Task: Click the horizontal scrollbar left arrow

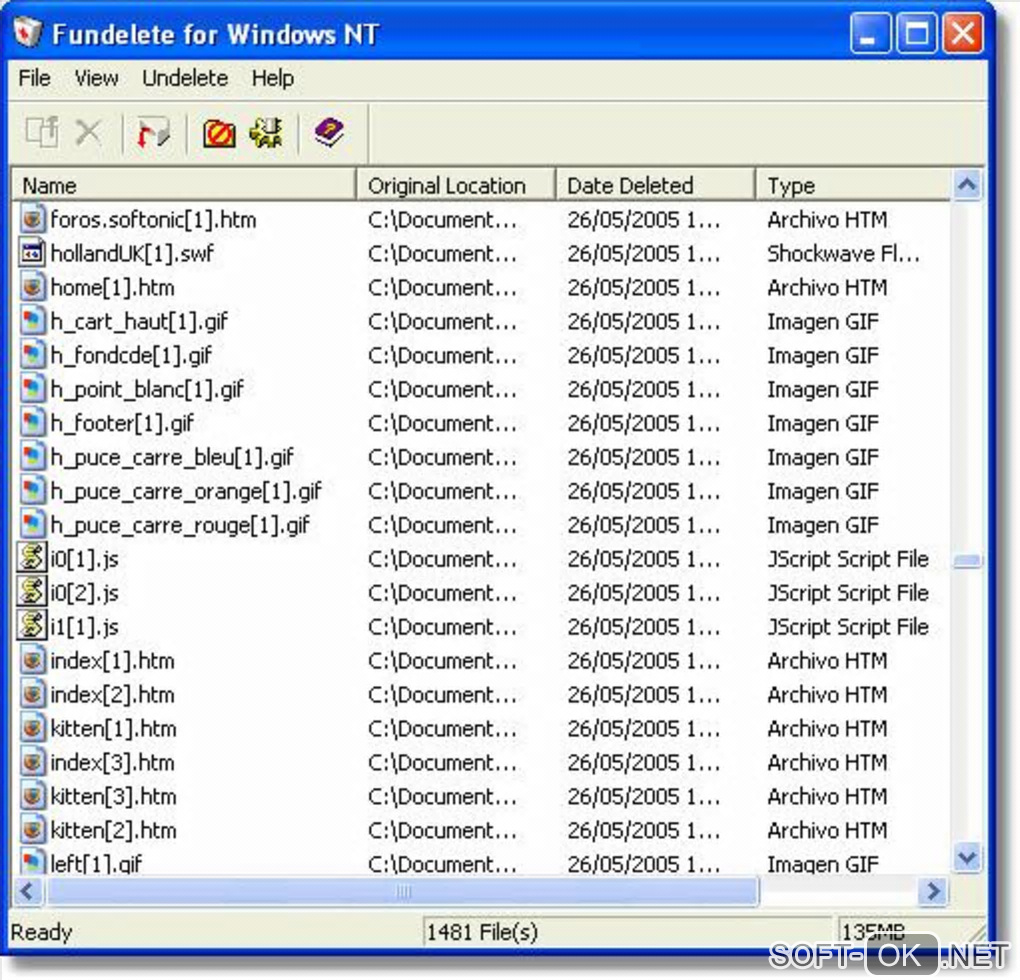Action: click(27, 890)
